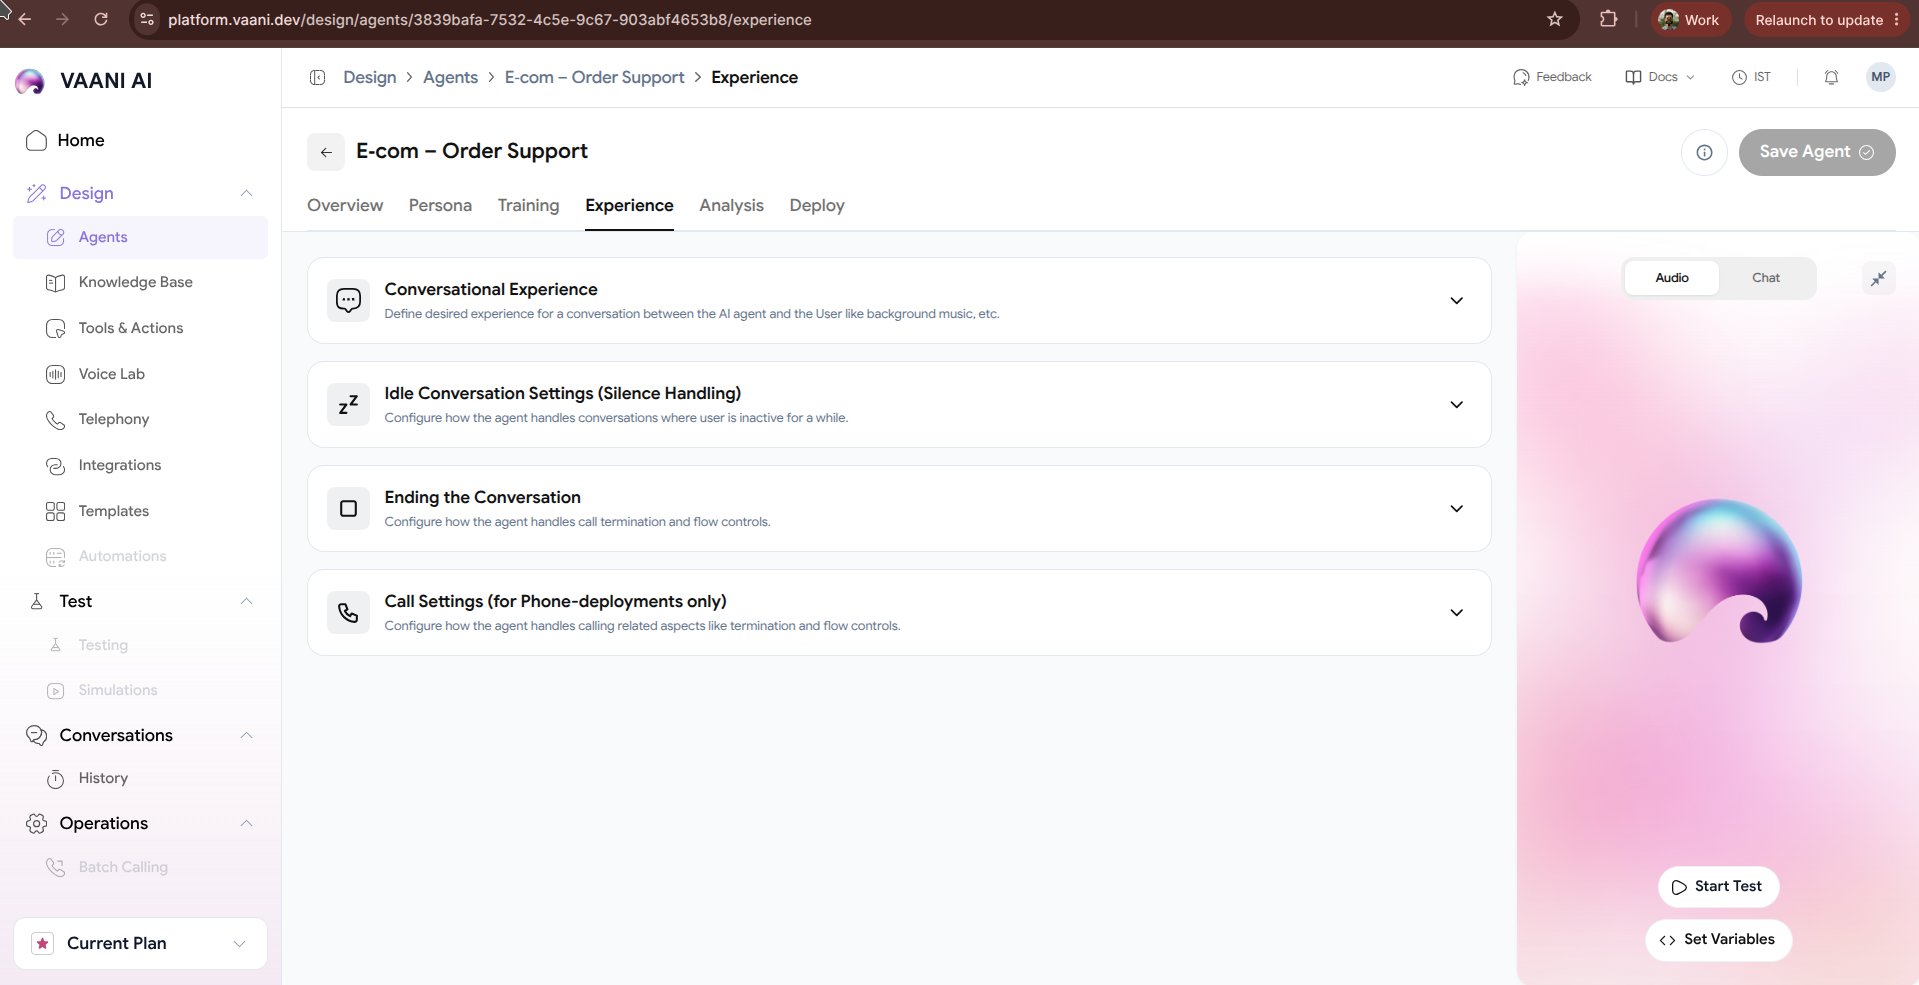This screenshot has height=985, width=1919.
Task: Click the Agents breadcrumb link
Action: tap(450, 77)
